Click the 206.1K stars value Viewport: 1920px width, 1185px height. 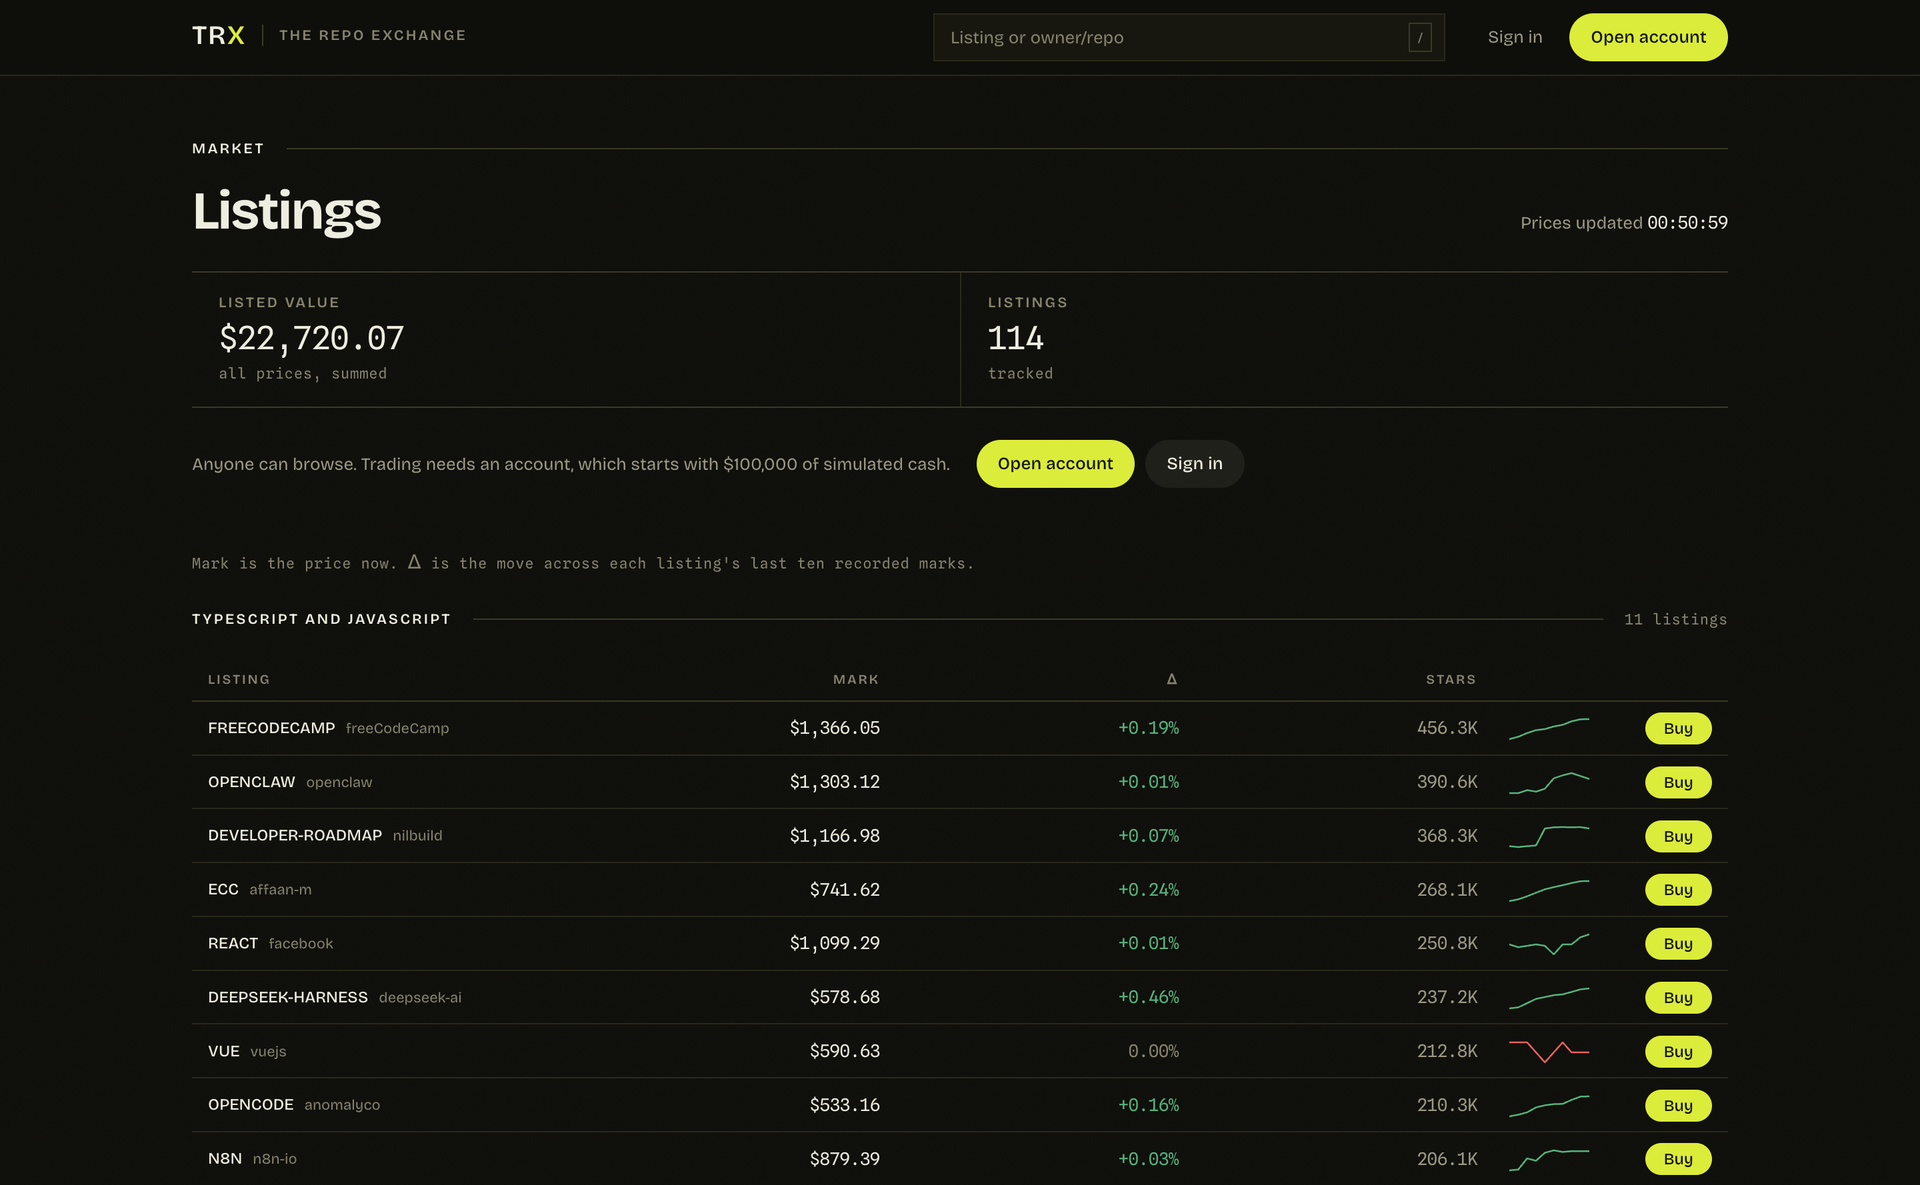coord(1447,1159)
